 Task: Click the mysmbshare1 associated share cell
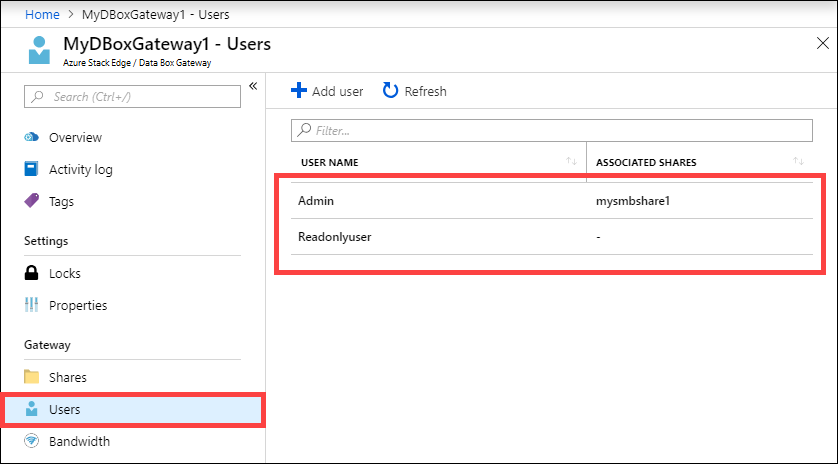pos(633,201)
